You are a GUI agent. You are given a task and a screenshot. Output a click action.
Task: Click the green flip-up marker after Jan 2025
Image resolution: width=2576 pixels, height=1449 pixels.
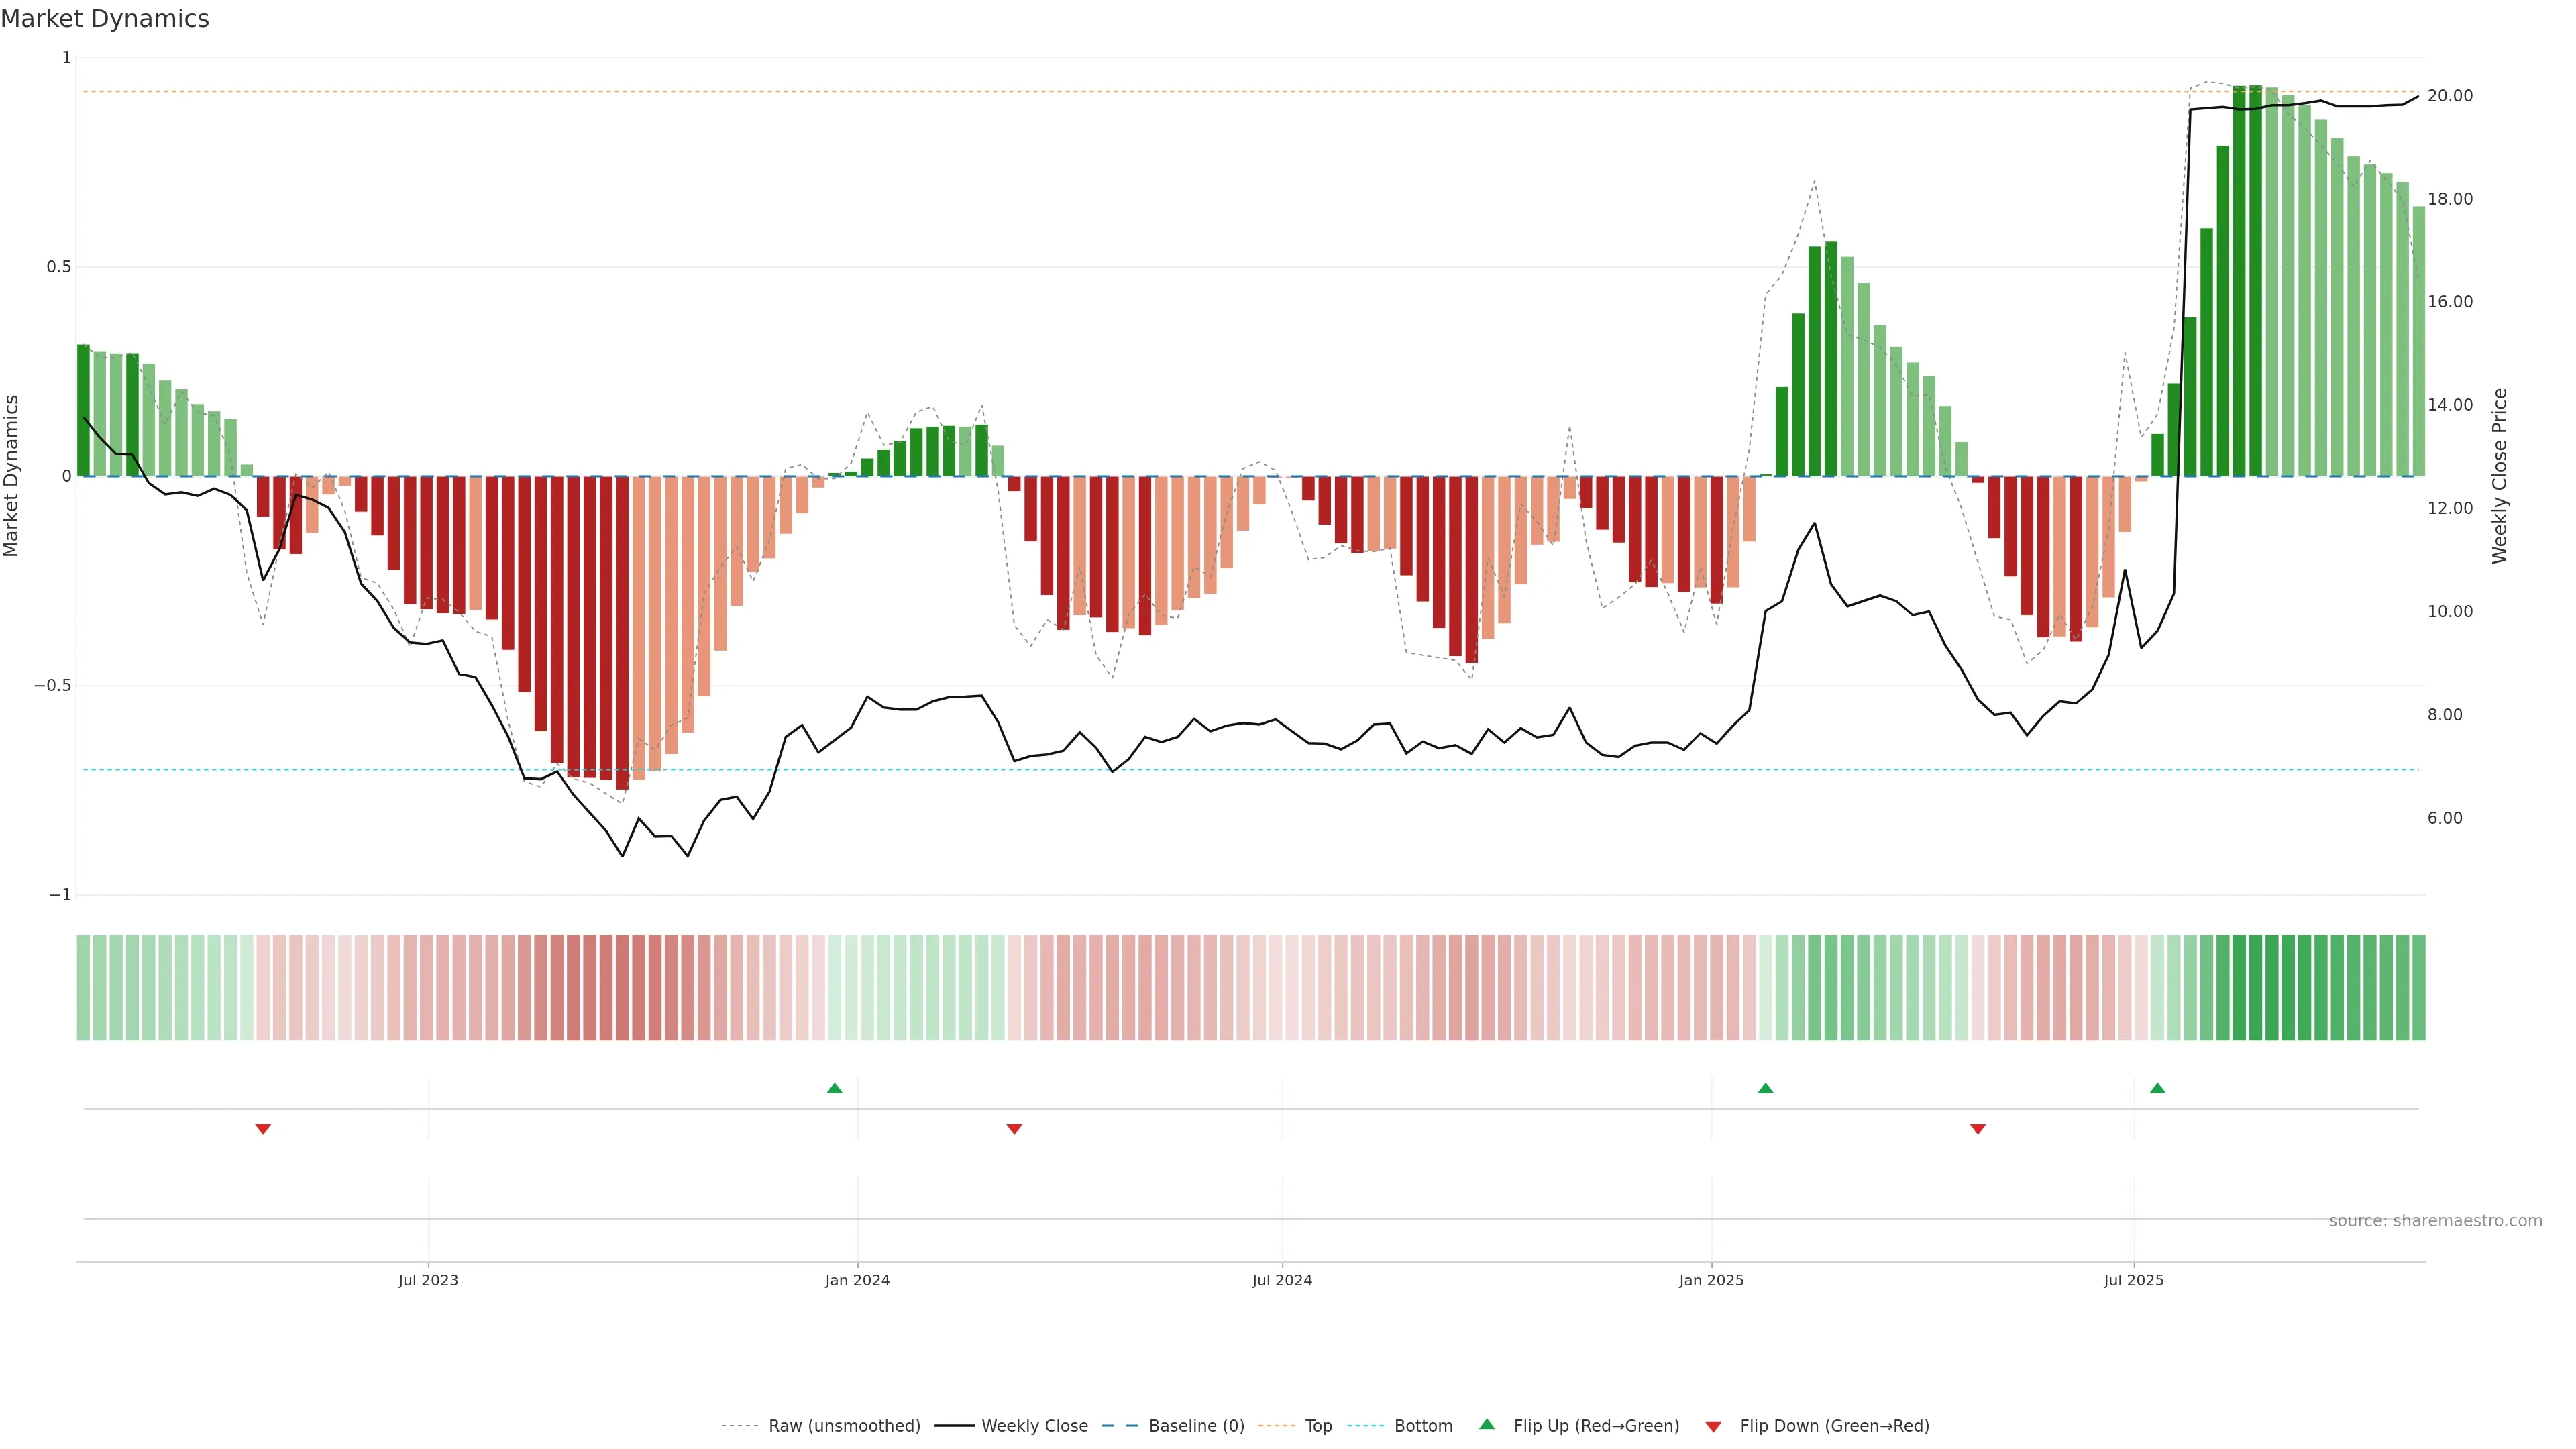click(1766, 1088)
